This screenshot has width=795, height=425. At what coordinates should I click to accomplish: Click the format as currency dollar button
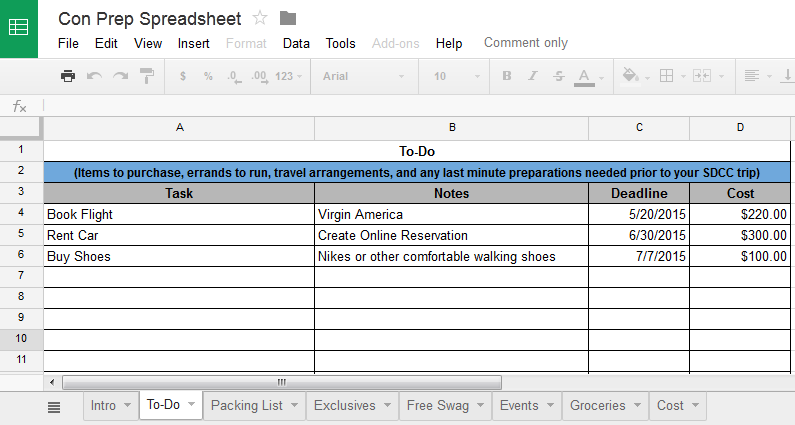tap(183, 76)
